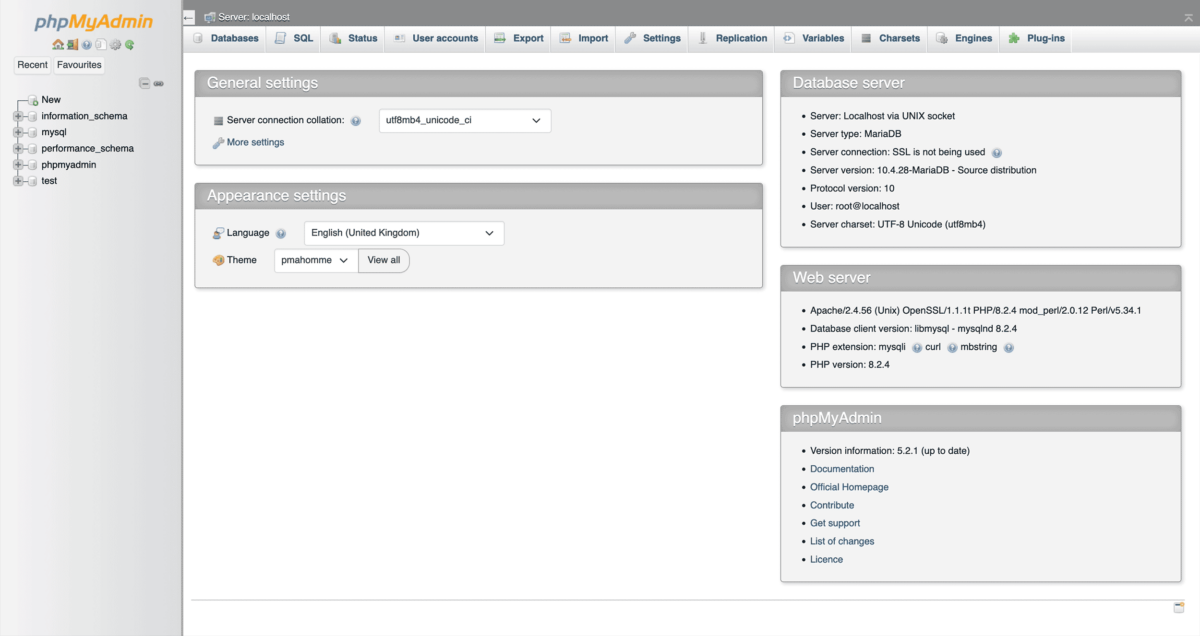Refresh the navigation panel with green reload icon
1200x636 pixels.
(130, 45)
